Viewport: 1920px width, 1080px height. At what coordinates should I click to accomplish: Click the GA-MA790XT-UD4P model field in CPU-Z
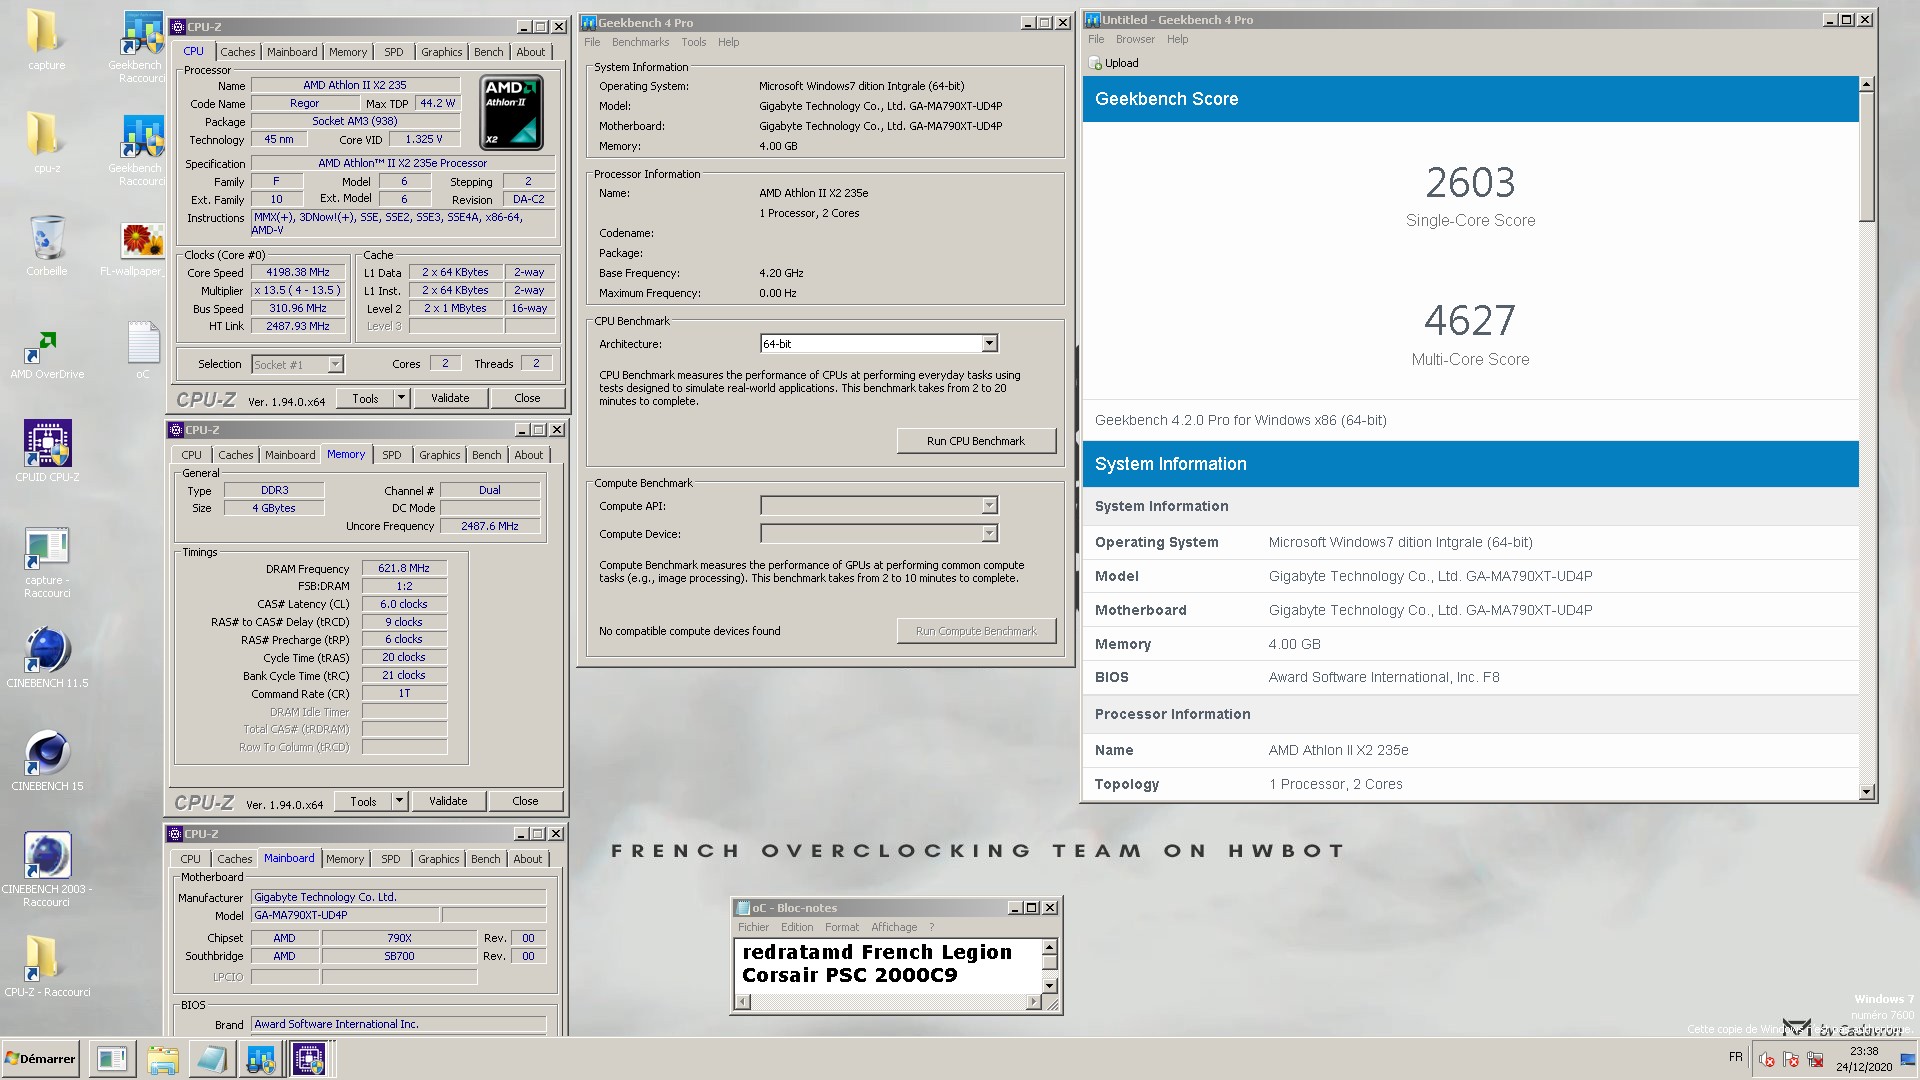pos(345,915)
